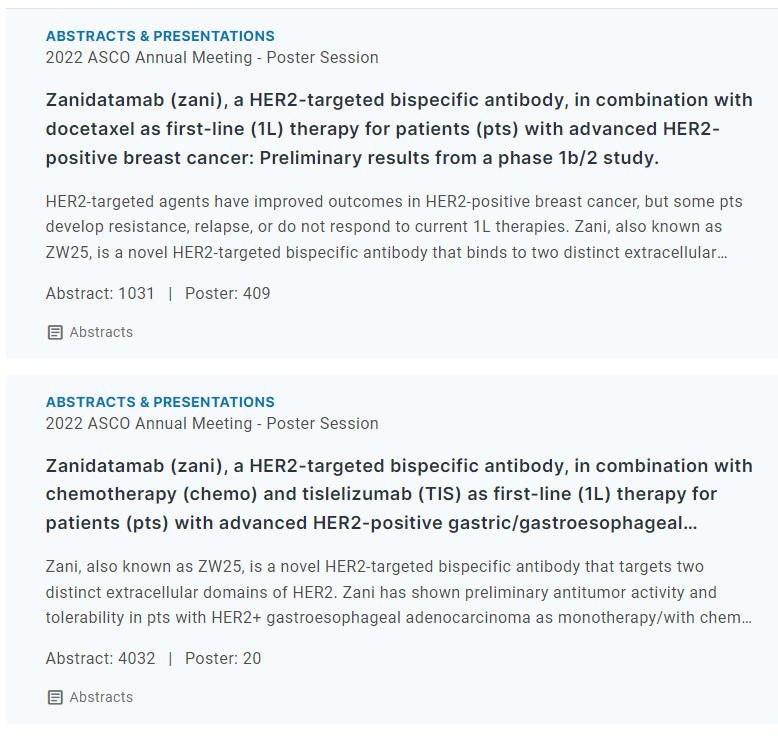Click the truncated 'gastric/gastroesophageal…' end of second title
778x736 pixels.
[573, 523]
